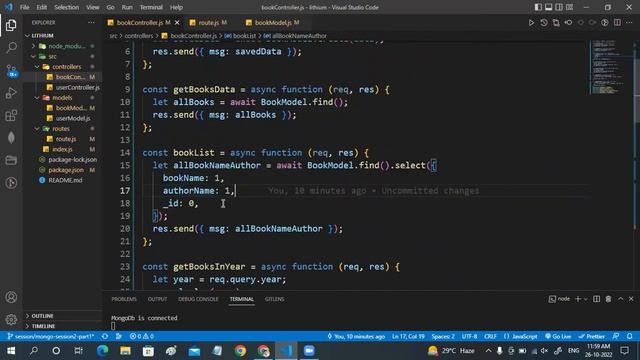Click the terminal input area

pos(367,322)
